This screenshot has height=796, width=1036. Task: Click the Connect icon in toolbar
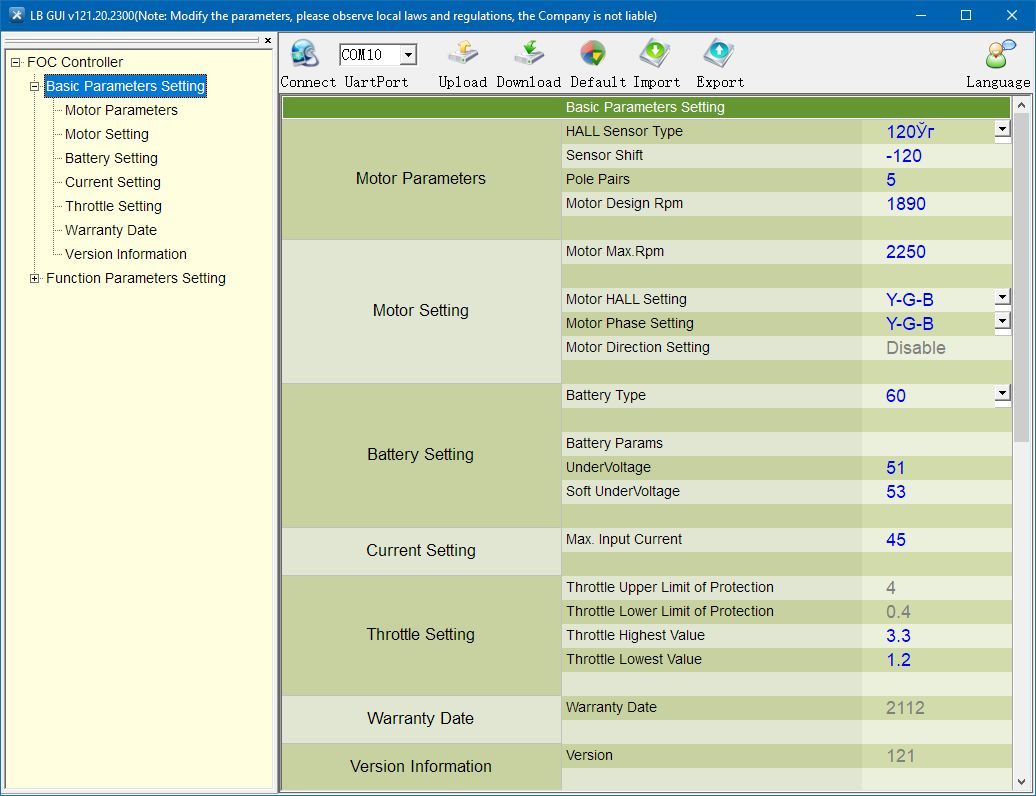(304, 54)
